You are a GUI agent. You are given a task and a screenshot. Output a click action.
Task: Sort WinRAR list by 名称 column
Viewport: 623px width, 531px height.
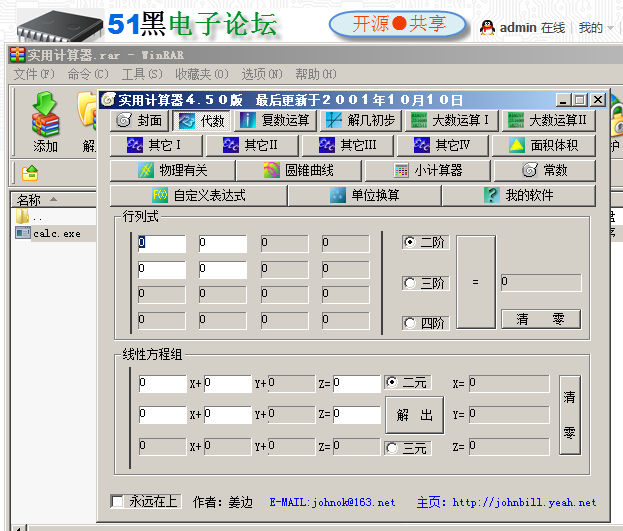(x=54, y=200)
